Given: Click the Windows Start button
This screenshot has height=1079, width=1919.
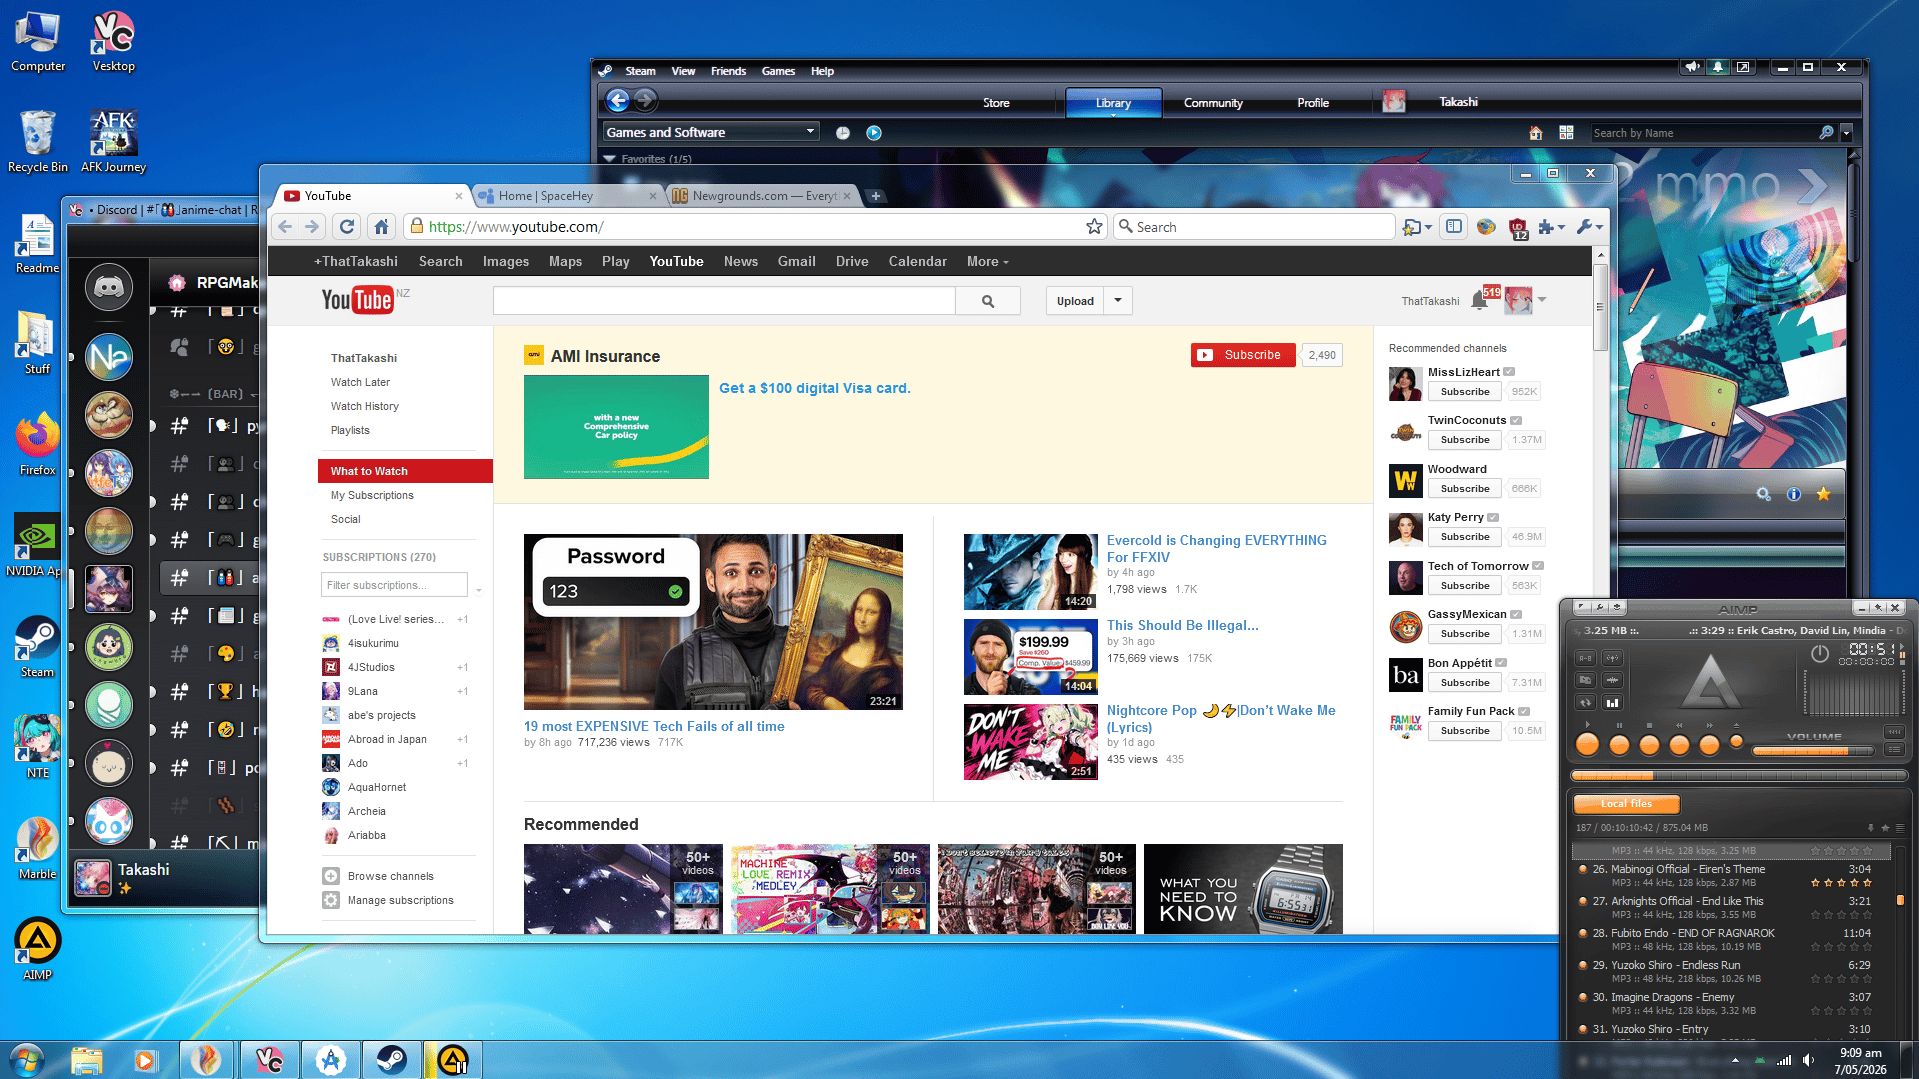Looking at the screenshot, I should coord(27,1060).
